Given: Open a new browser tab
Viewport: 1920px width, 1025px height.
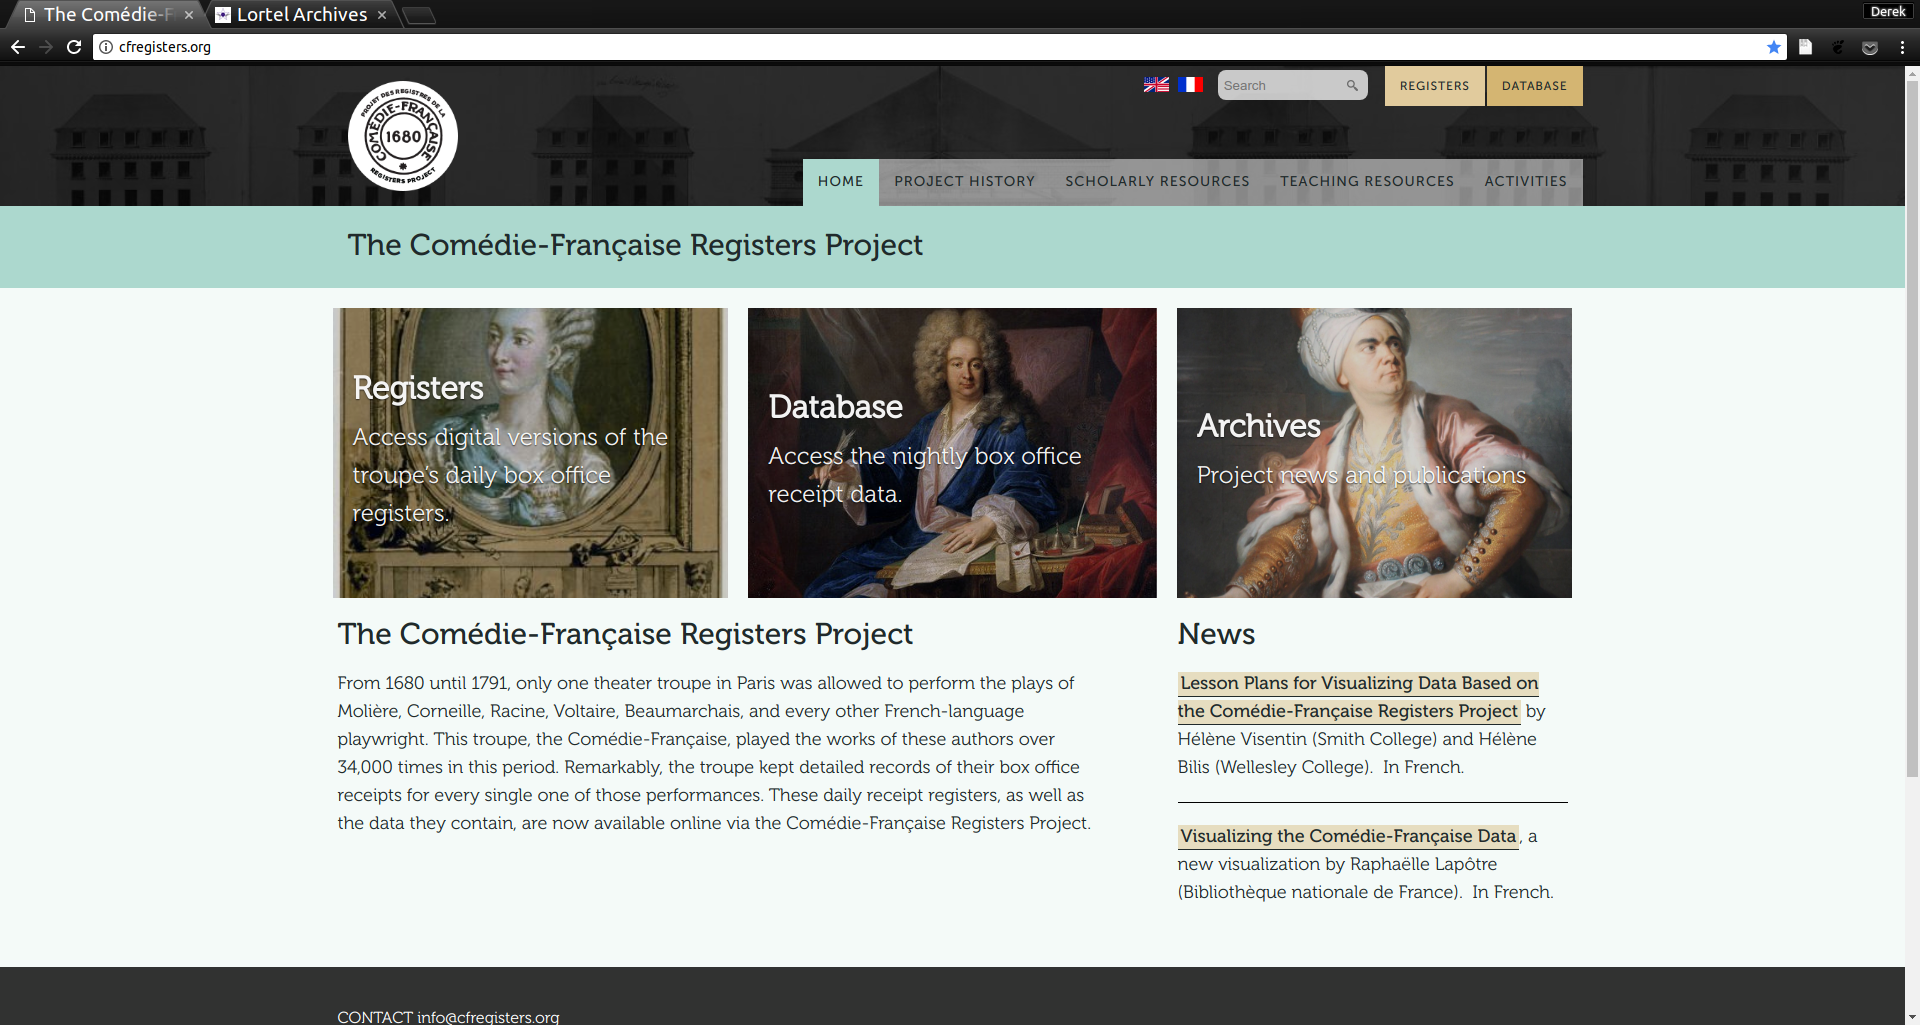Looking at the screenshot, I should [x=420, y=15].
